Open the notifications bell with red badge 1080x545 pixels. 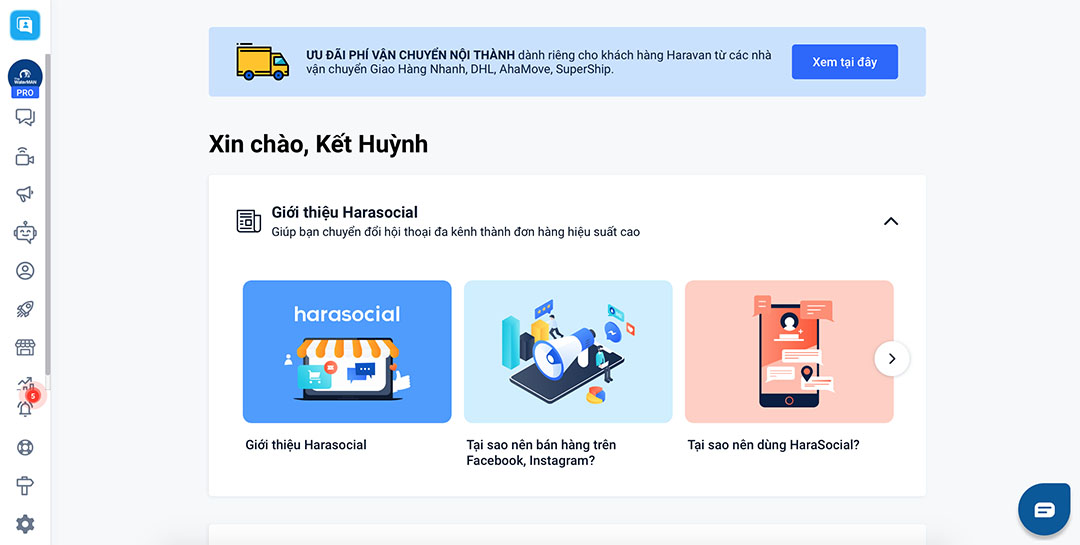pos(25,407)
